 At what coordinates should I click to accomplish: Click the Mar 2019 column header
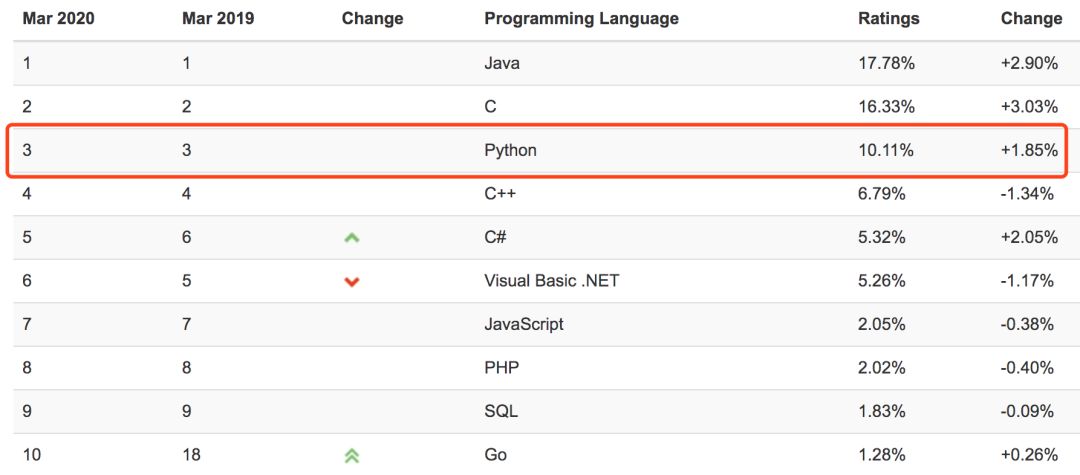218,19
